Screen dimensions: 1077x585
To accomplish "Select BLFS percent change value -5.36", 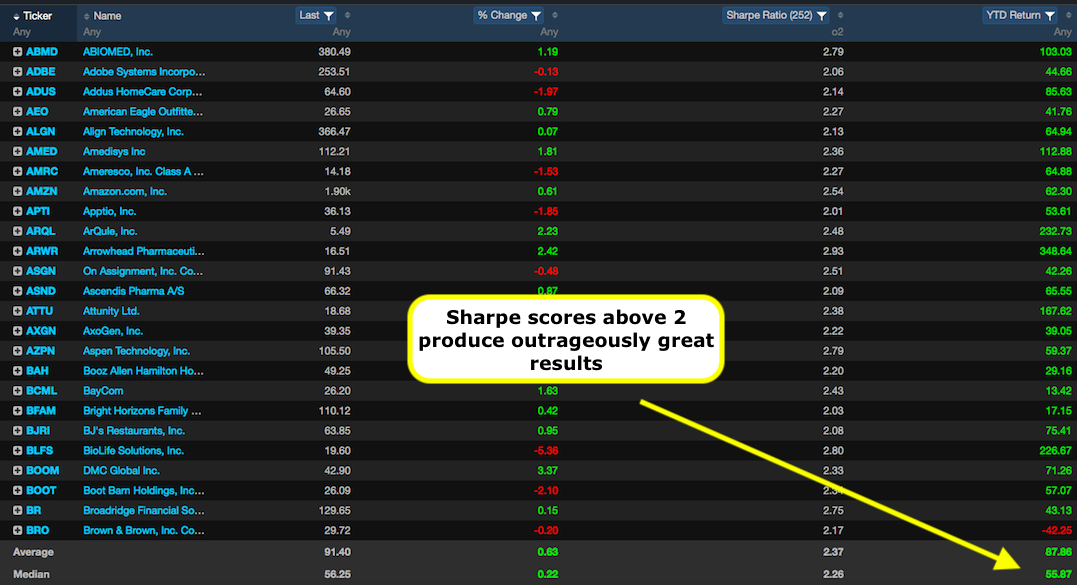I will [x=546, y=450].
